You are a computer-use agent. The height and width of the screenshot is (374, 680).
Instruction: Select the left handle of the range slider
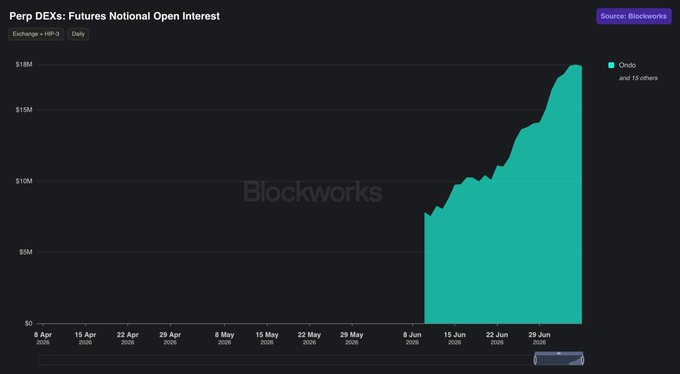tap(535, 360)
